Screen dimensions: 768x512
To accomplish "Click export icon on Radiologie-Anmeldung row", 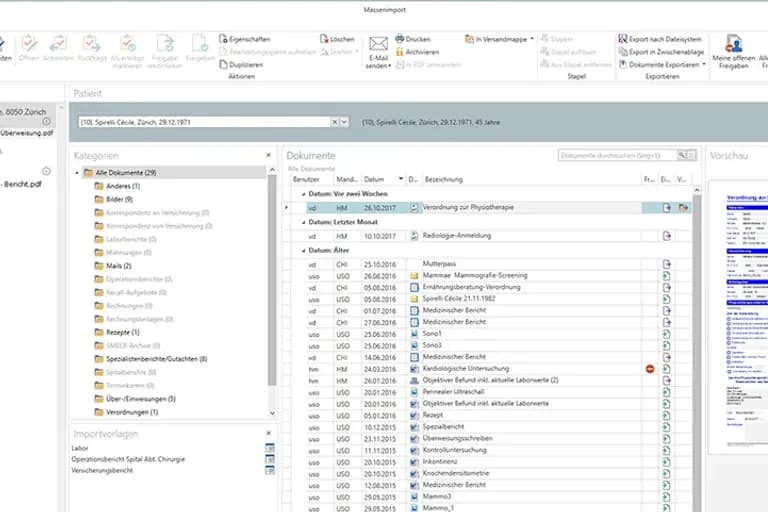I will click(x=666, y=236).
